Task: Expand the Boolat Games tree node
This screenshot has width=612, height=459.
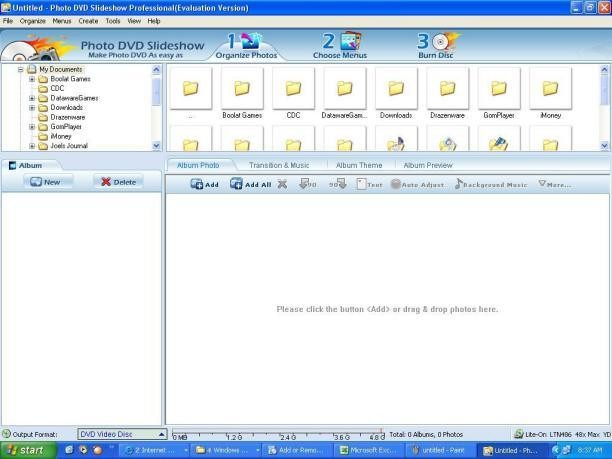Action: point(32,79)
